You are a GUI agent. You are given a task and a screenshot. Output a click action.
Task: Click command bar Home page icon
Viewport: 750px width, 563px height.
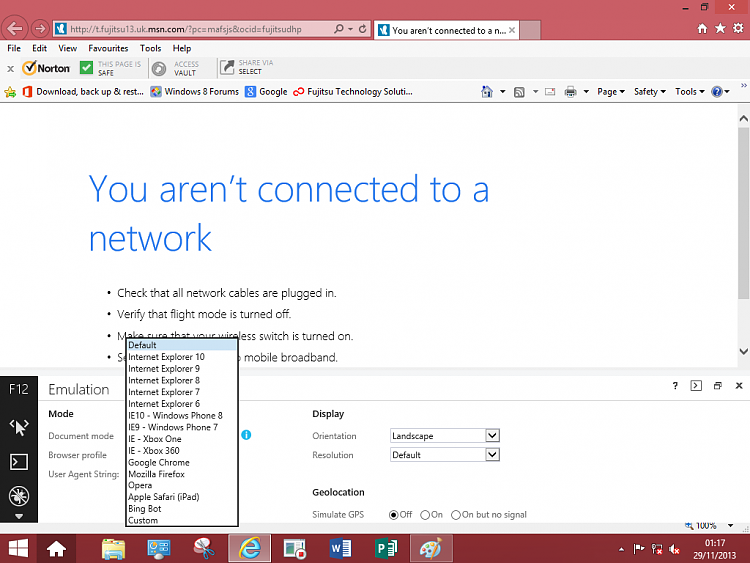tap(487, 91)
